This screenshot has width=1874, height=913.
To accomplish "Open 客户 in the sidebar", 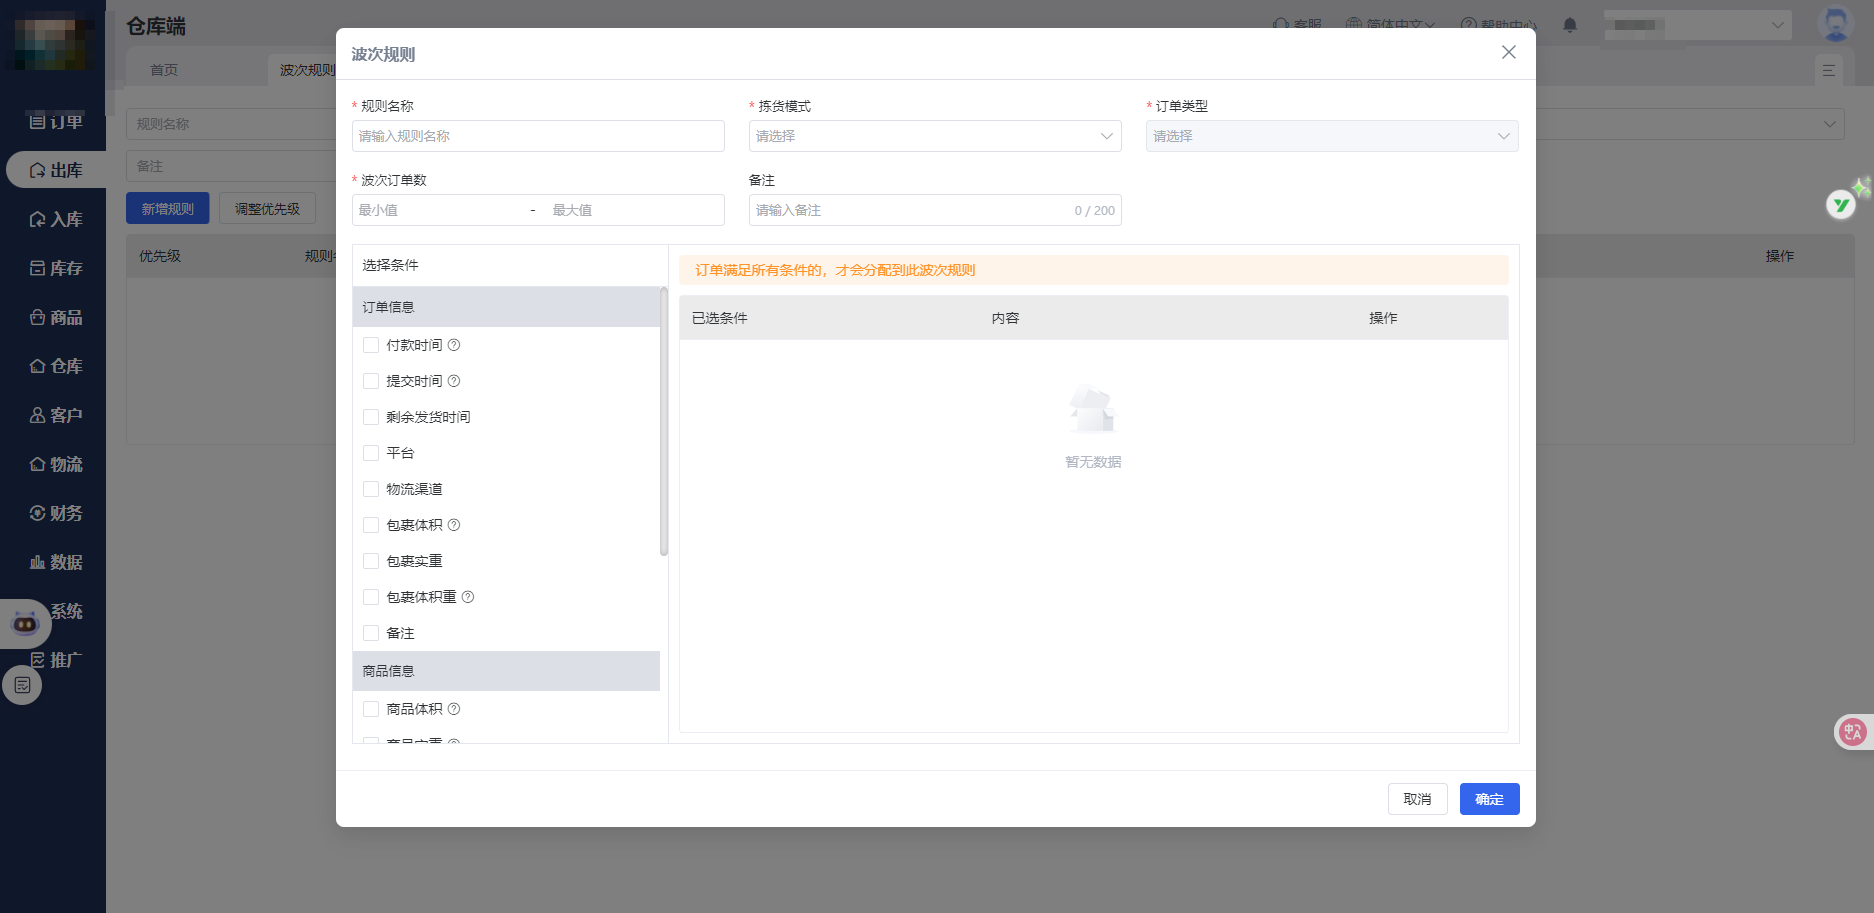I will coord(56,415).
